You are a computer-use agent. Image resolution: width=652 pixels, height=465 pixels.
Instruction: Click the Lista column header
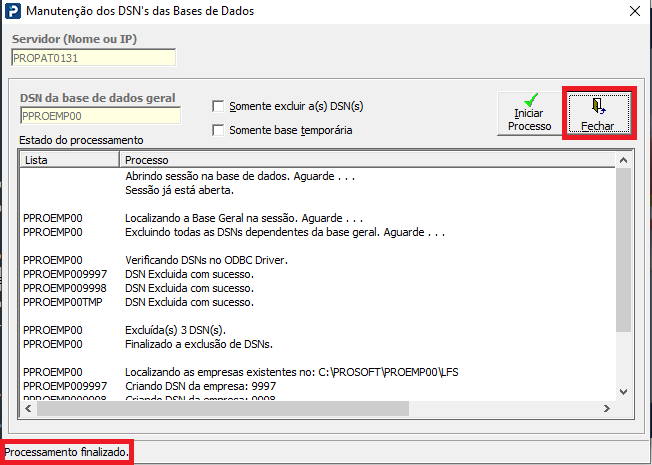pos(69,160)
